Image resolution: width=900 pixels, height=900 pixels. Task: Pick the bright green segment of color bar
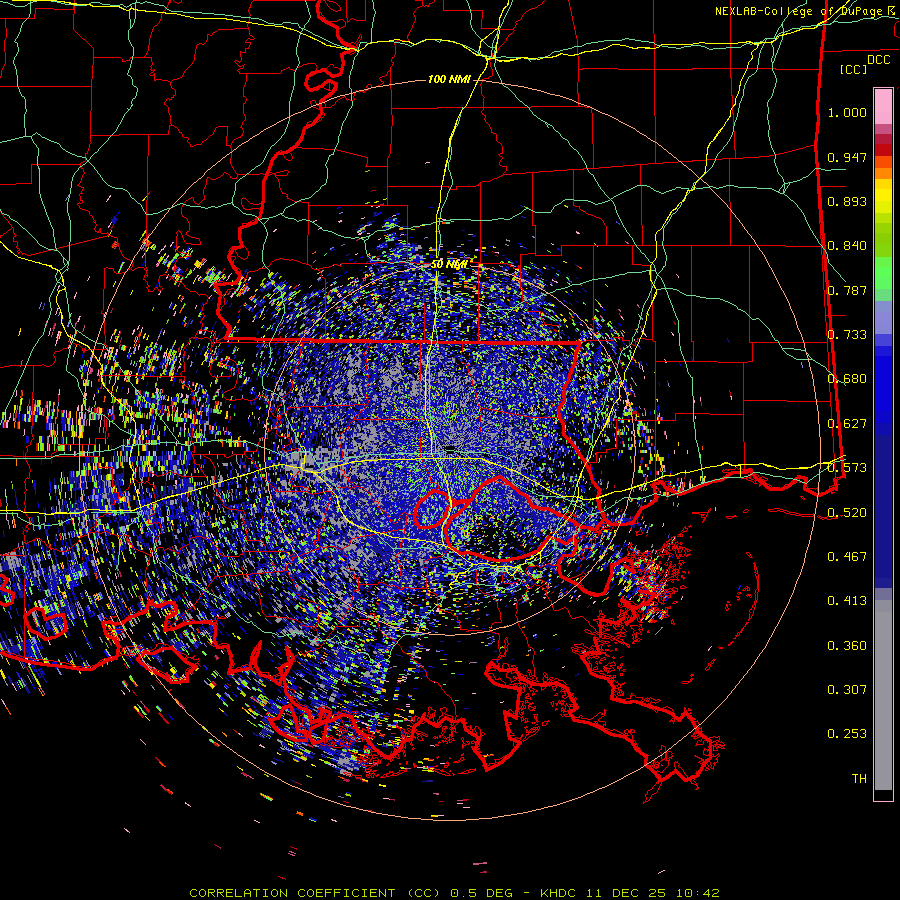tap(883, 273)
